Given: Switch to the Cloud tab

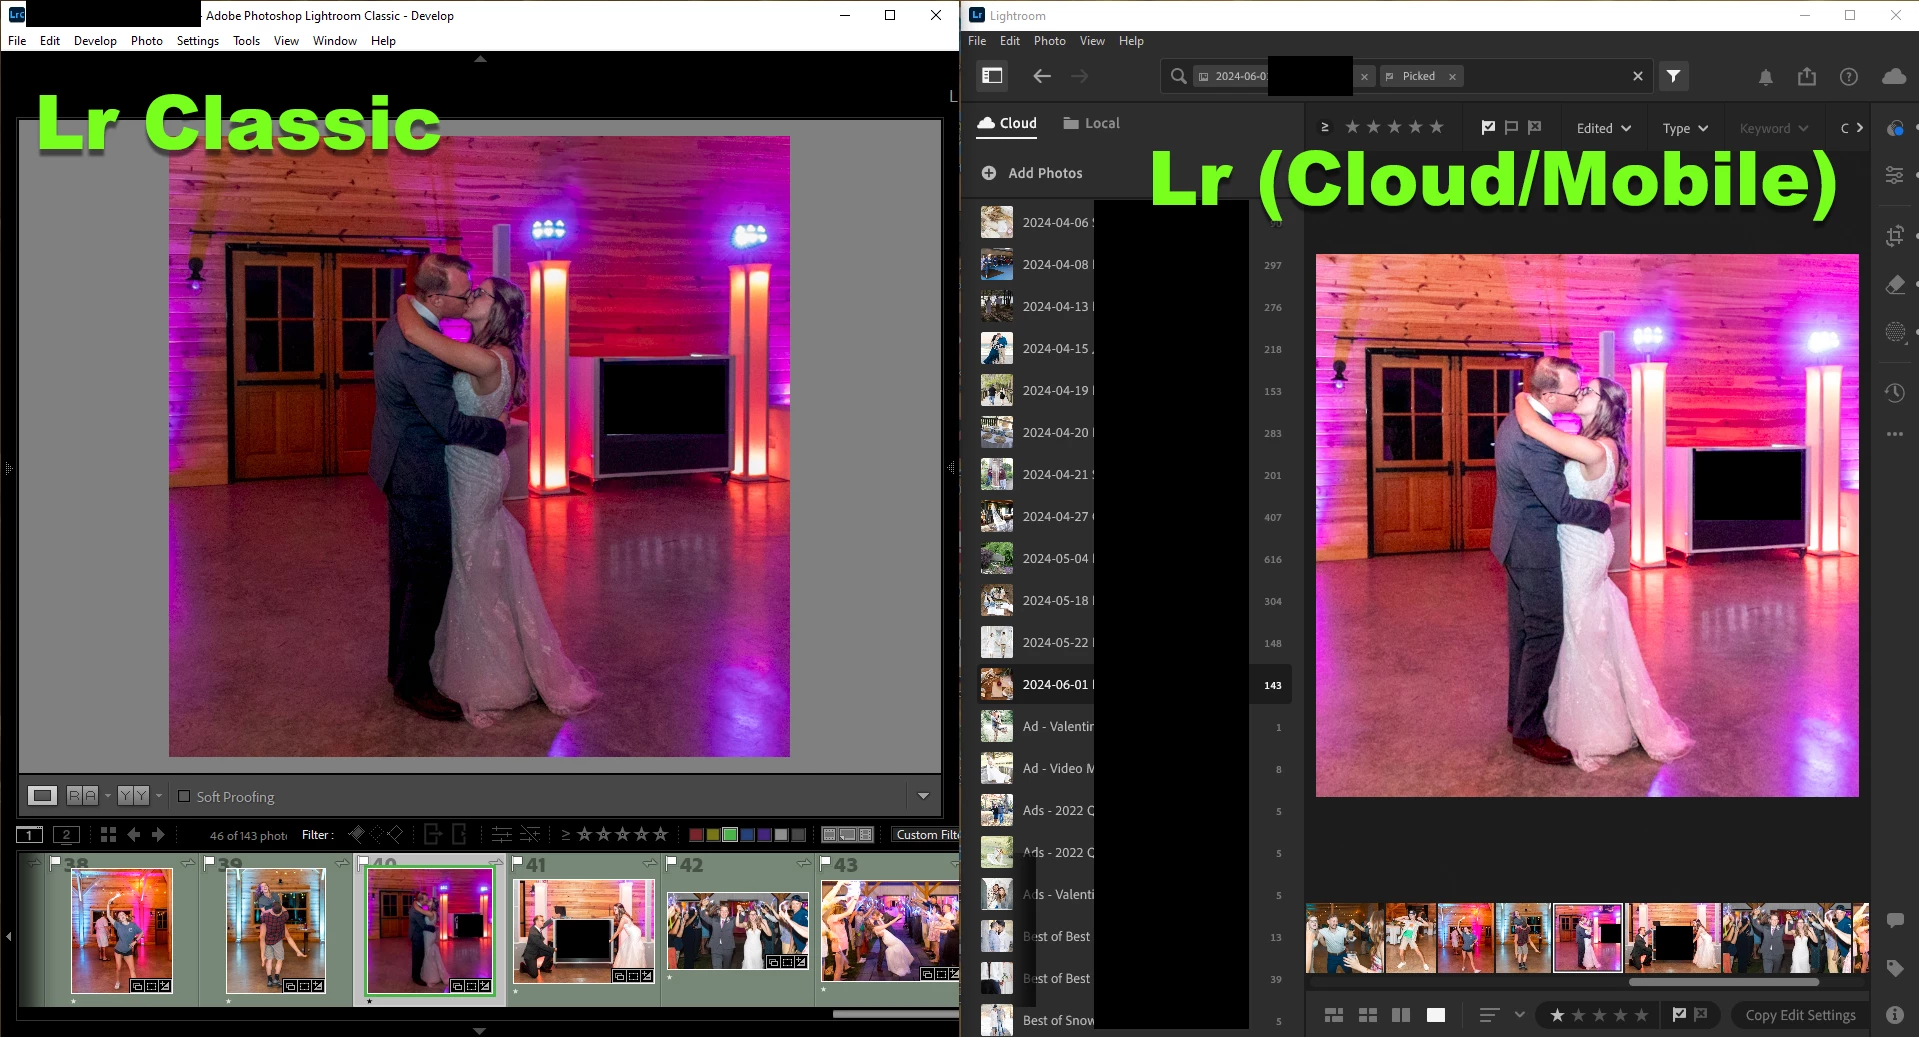Looking at the screenshot, I should coord(1007,123).
